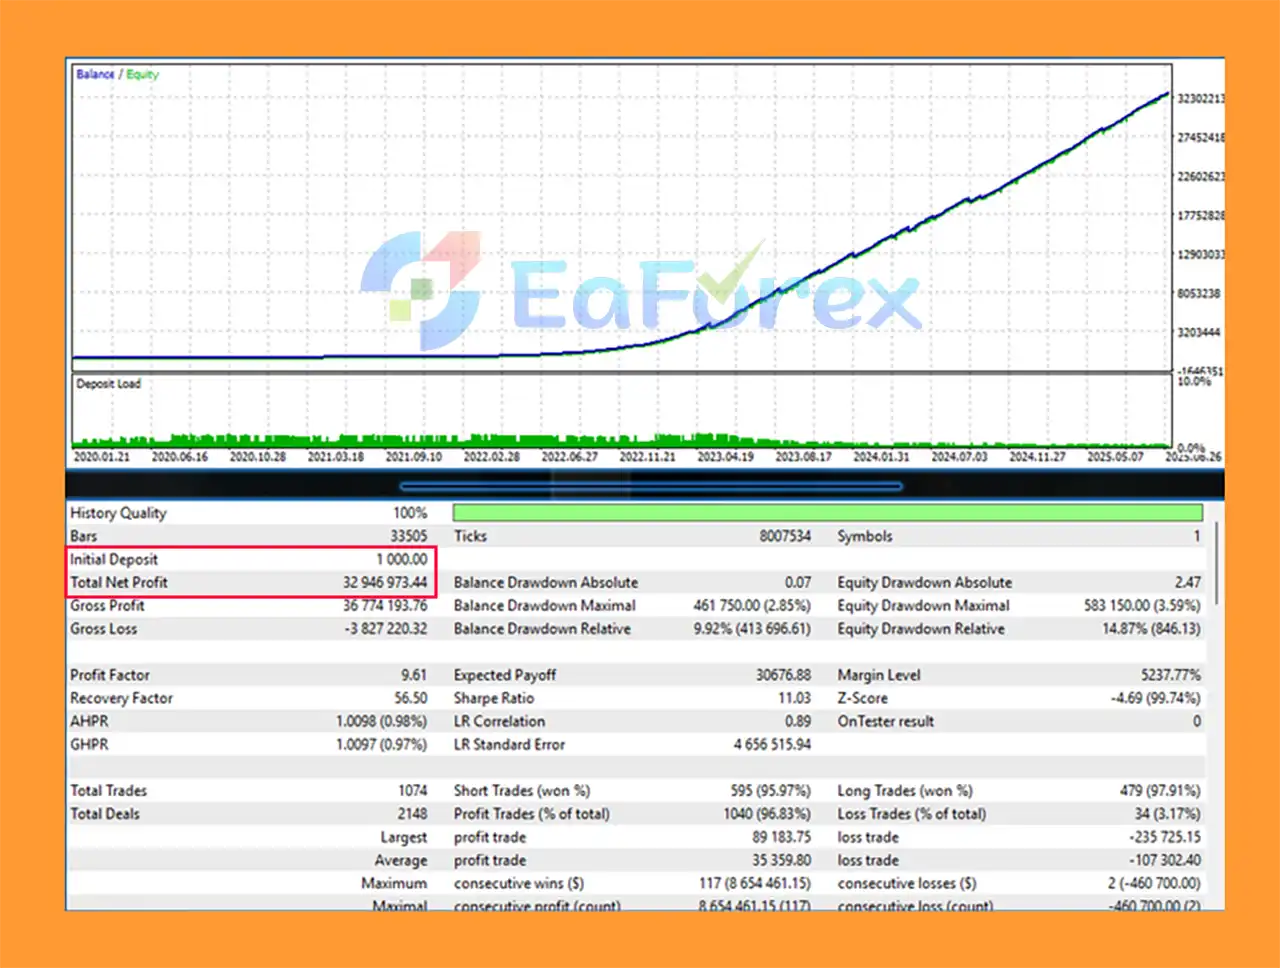Click the Balance legend label on the chart

95,74
